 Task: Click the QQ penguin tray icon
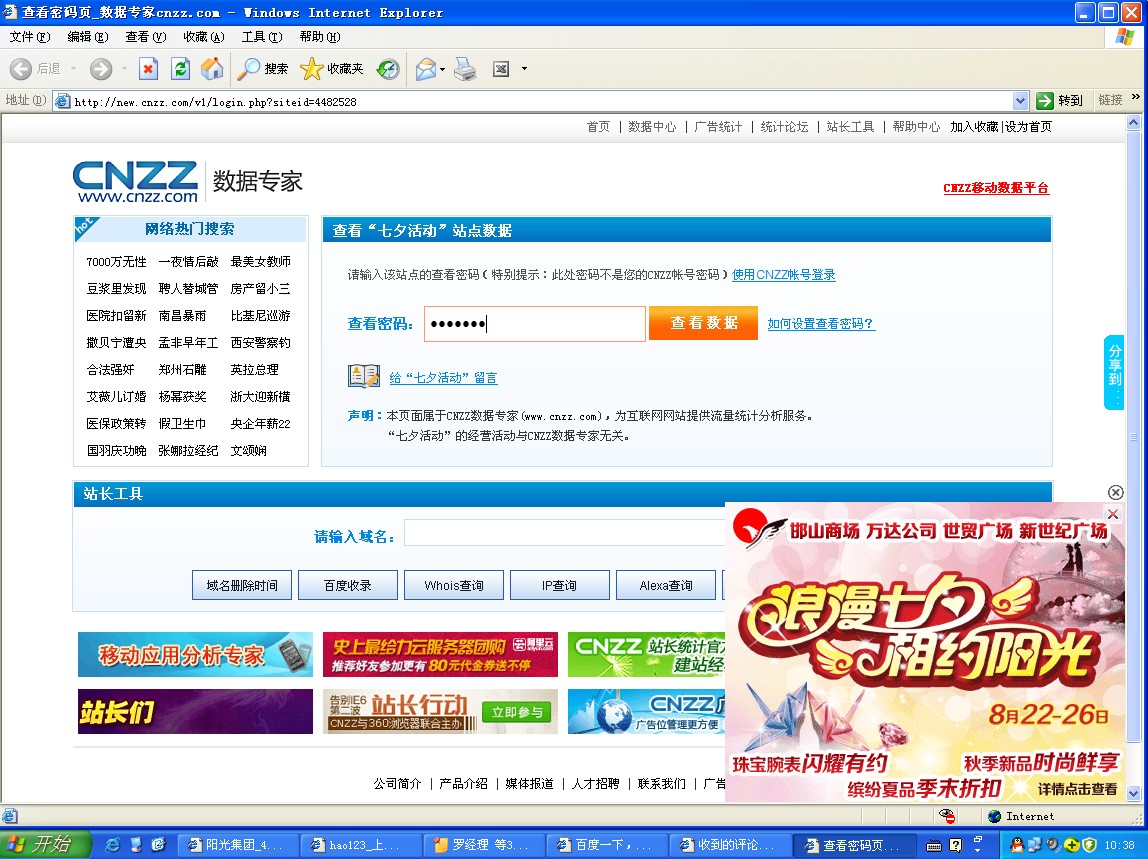click(x=1016, y=845)
